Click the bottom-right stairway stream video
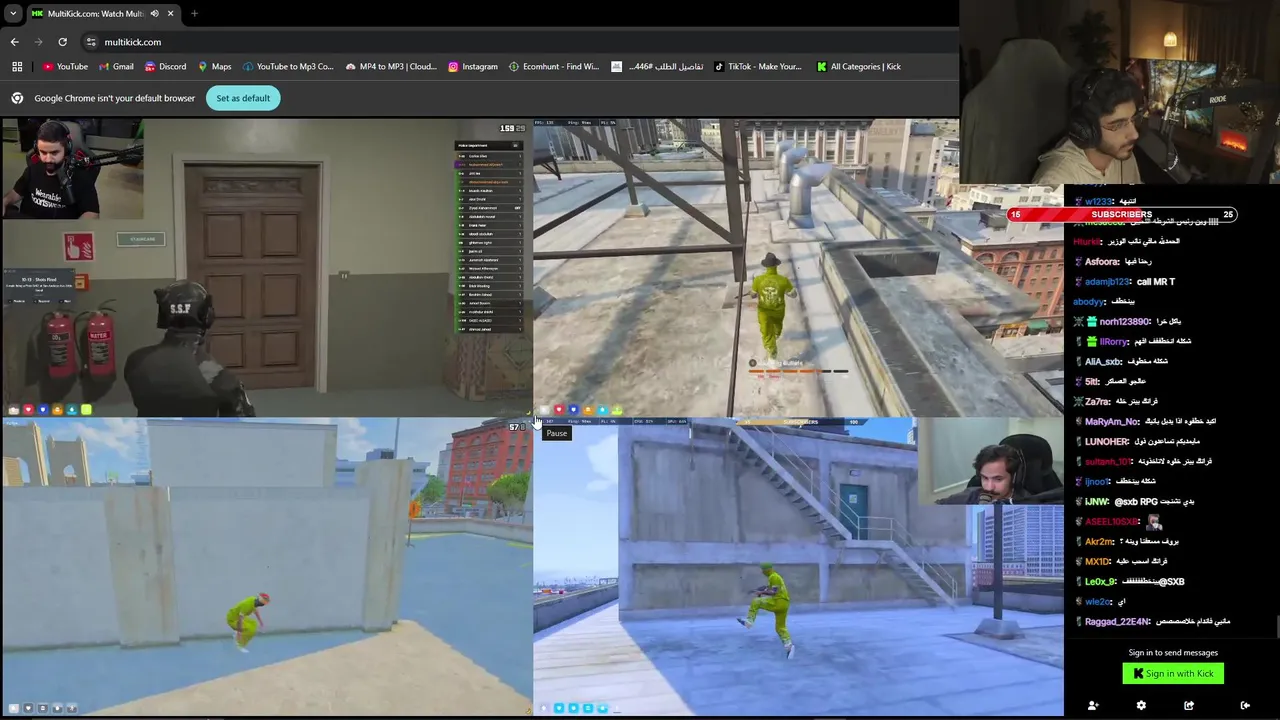This screenshot has height=720, width=1280. pos(798,566)
